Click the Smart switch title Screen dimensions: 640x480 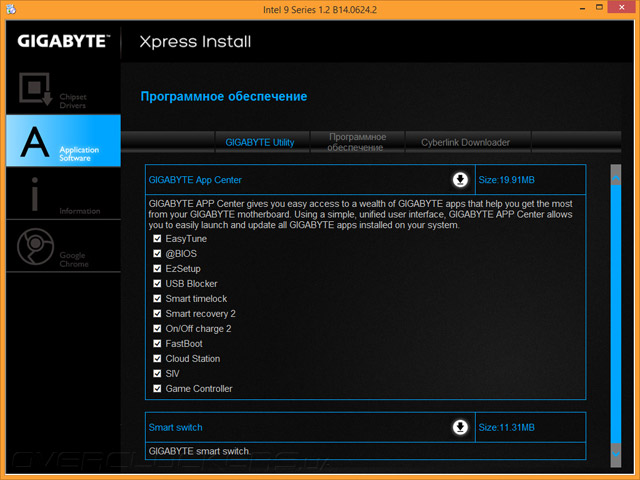176,427
